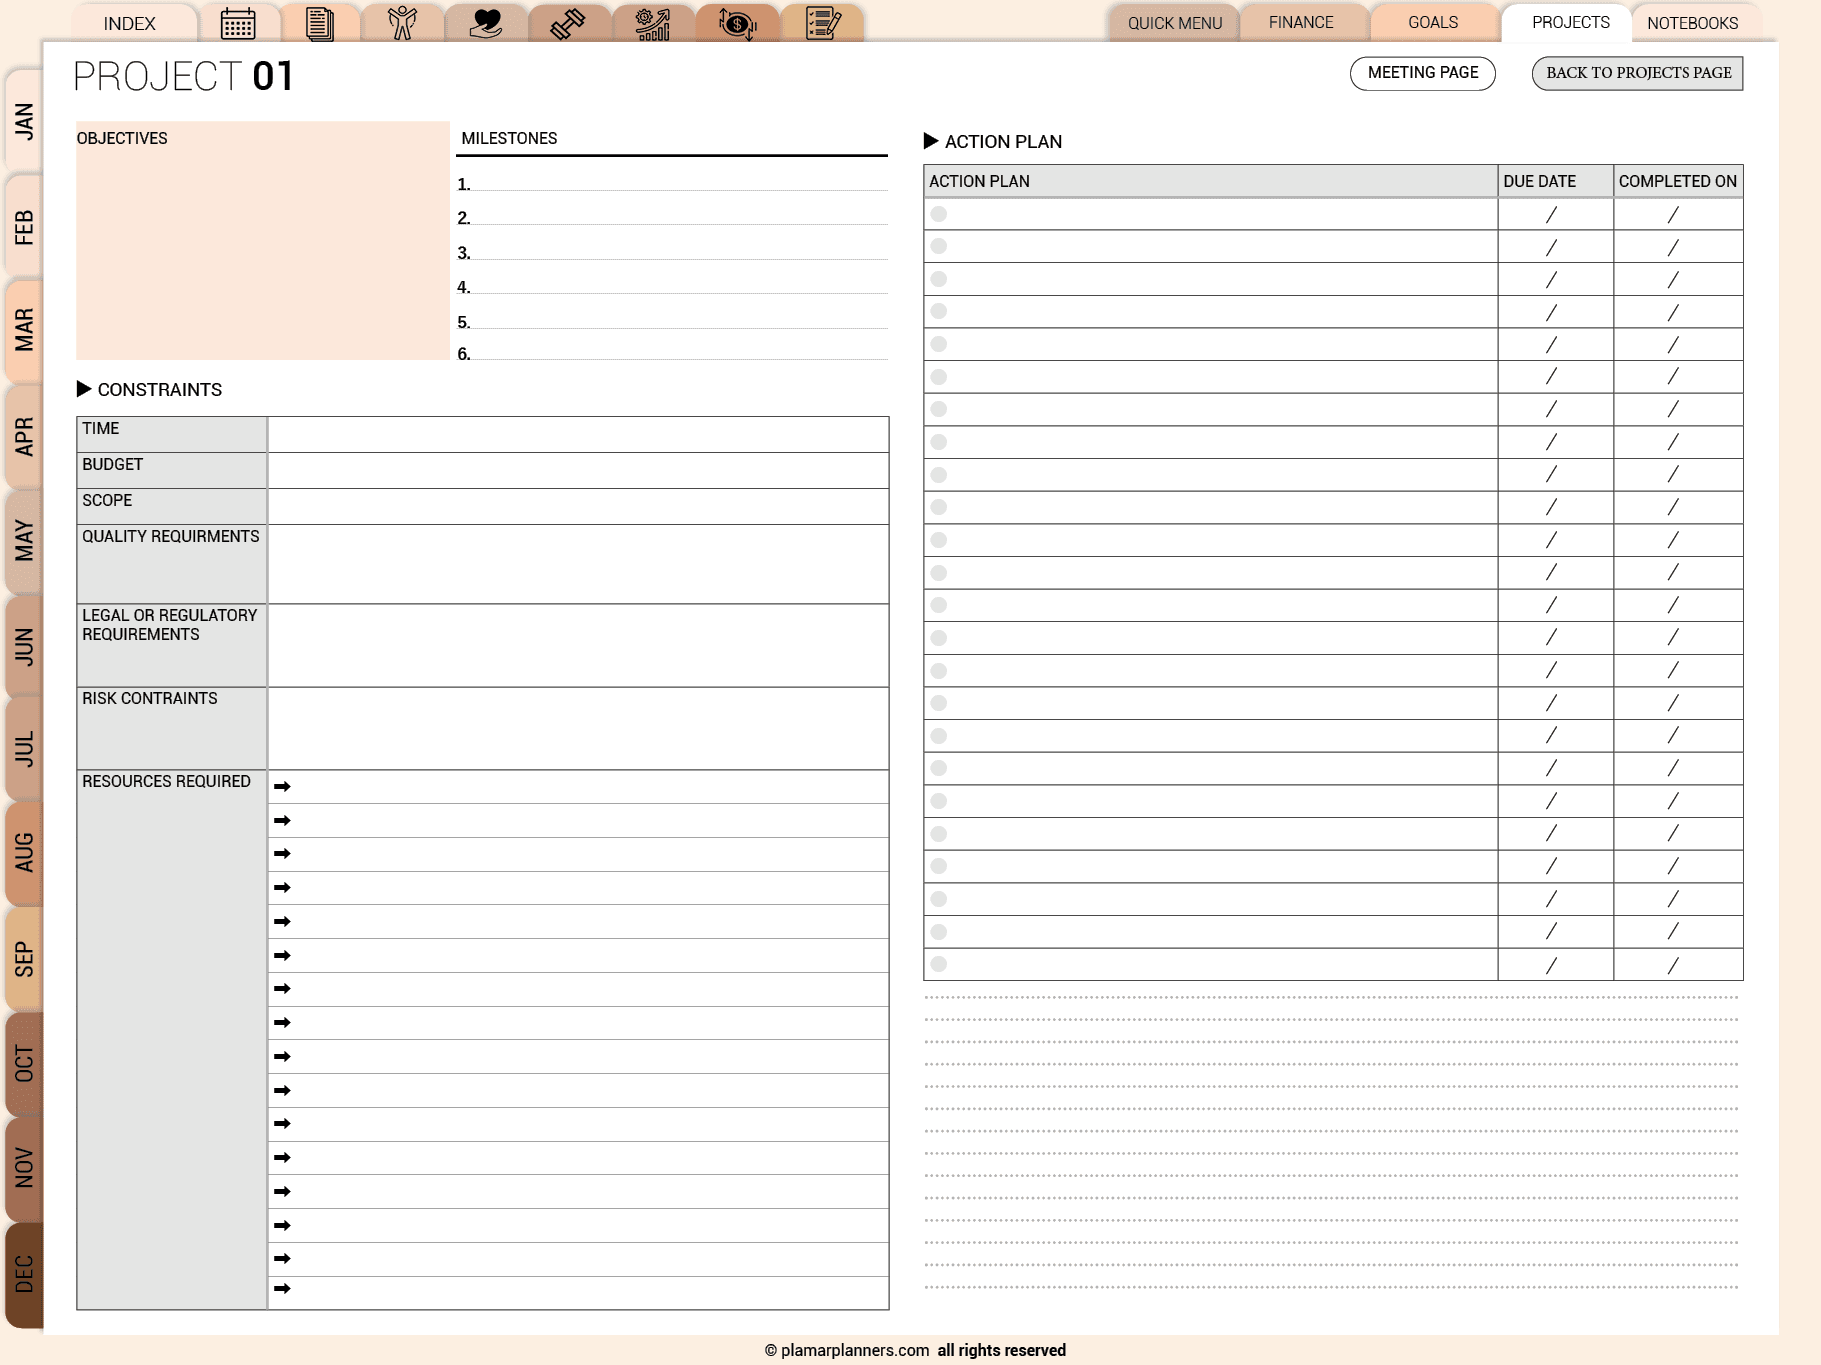Click inside the peach OBJECTIVES box
Screen dimensions: 1821x1365
click(262, 250)
